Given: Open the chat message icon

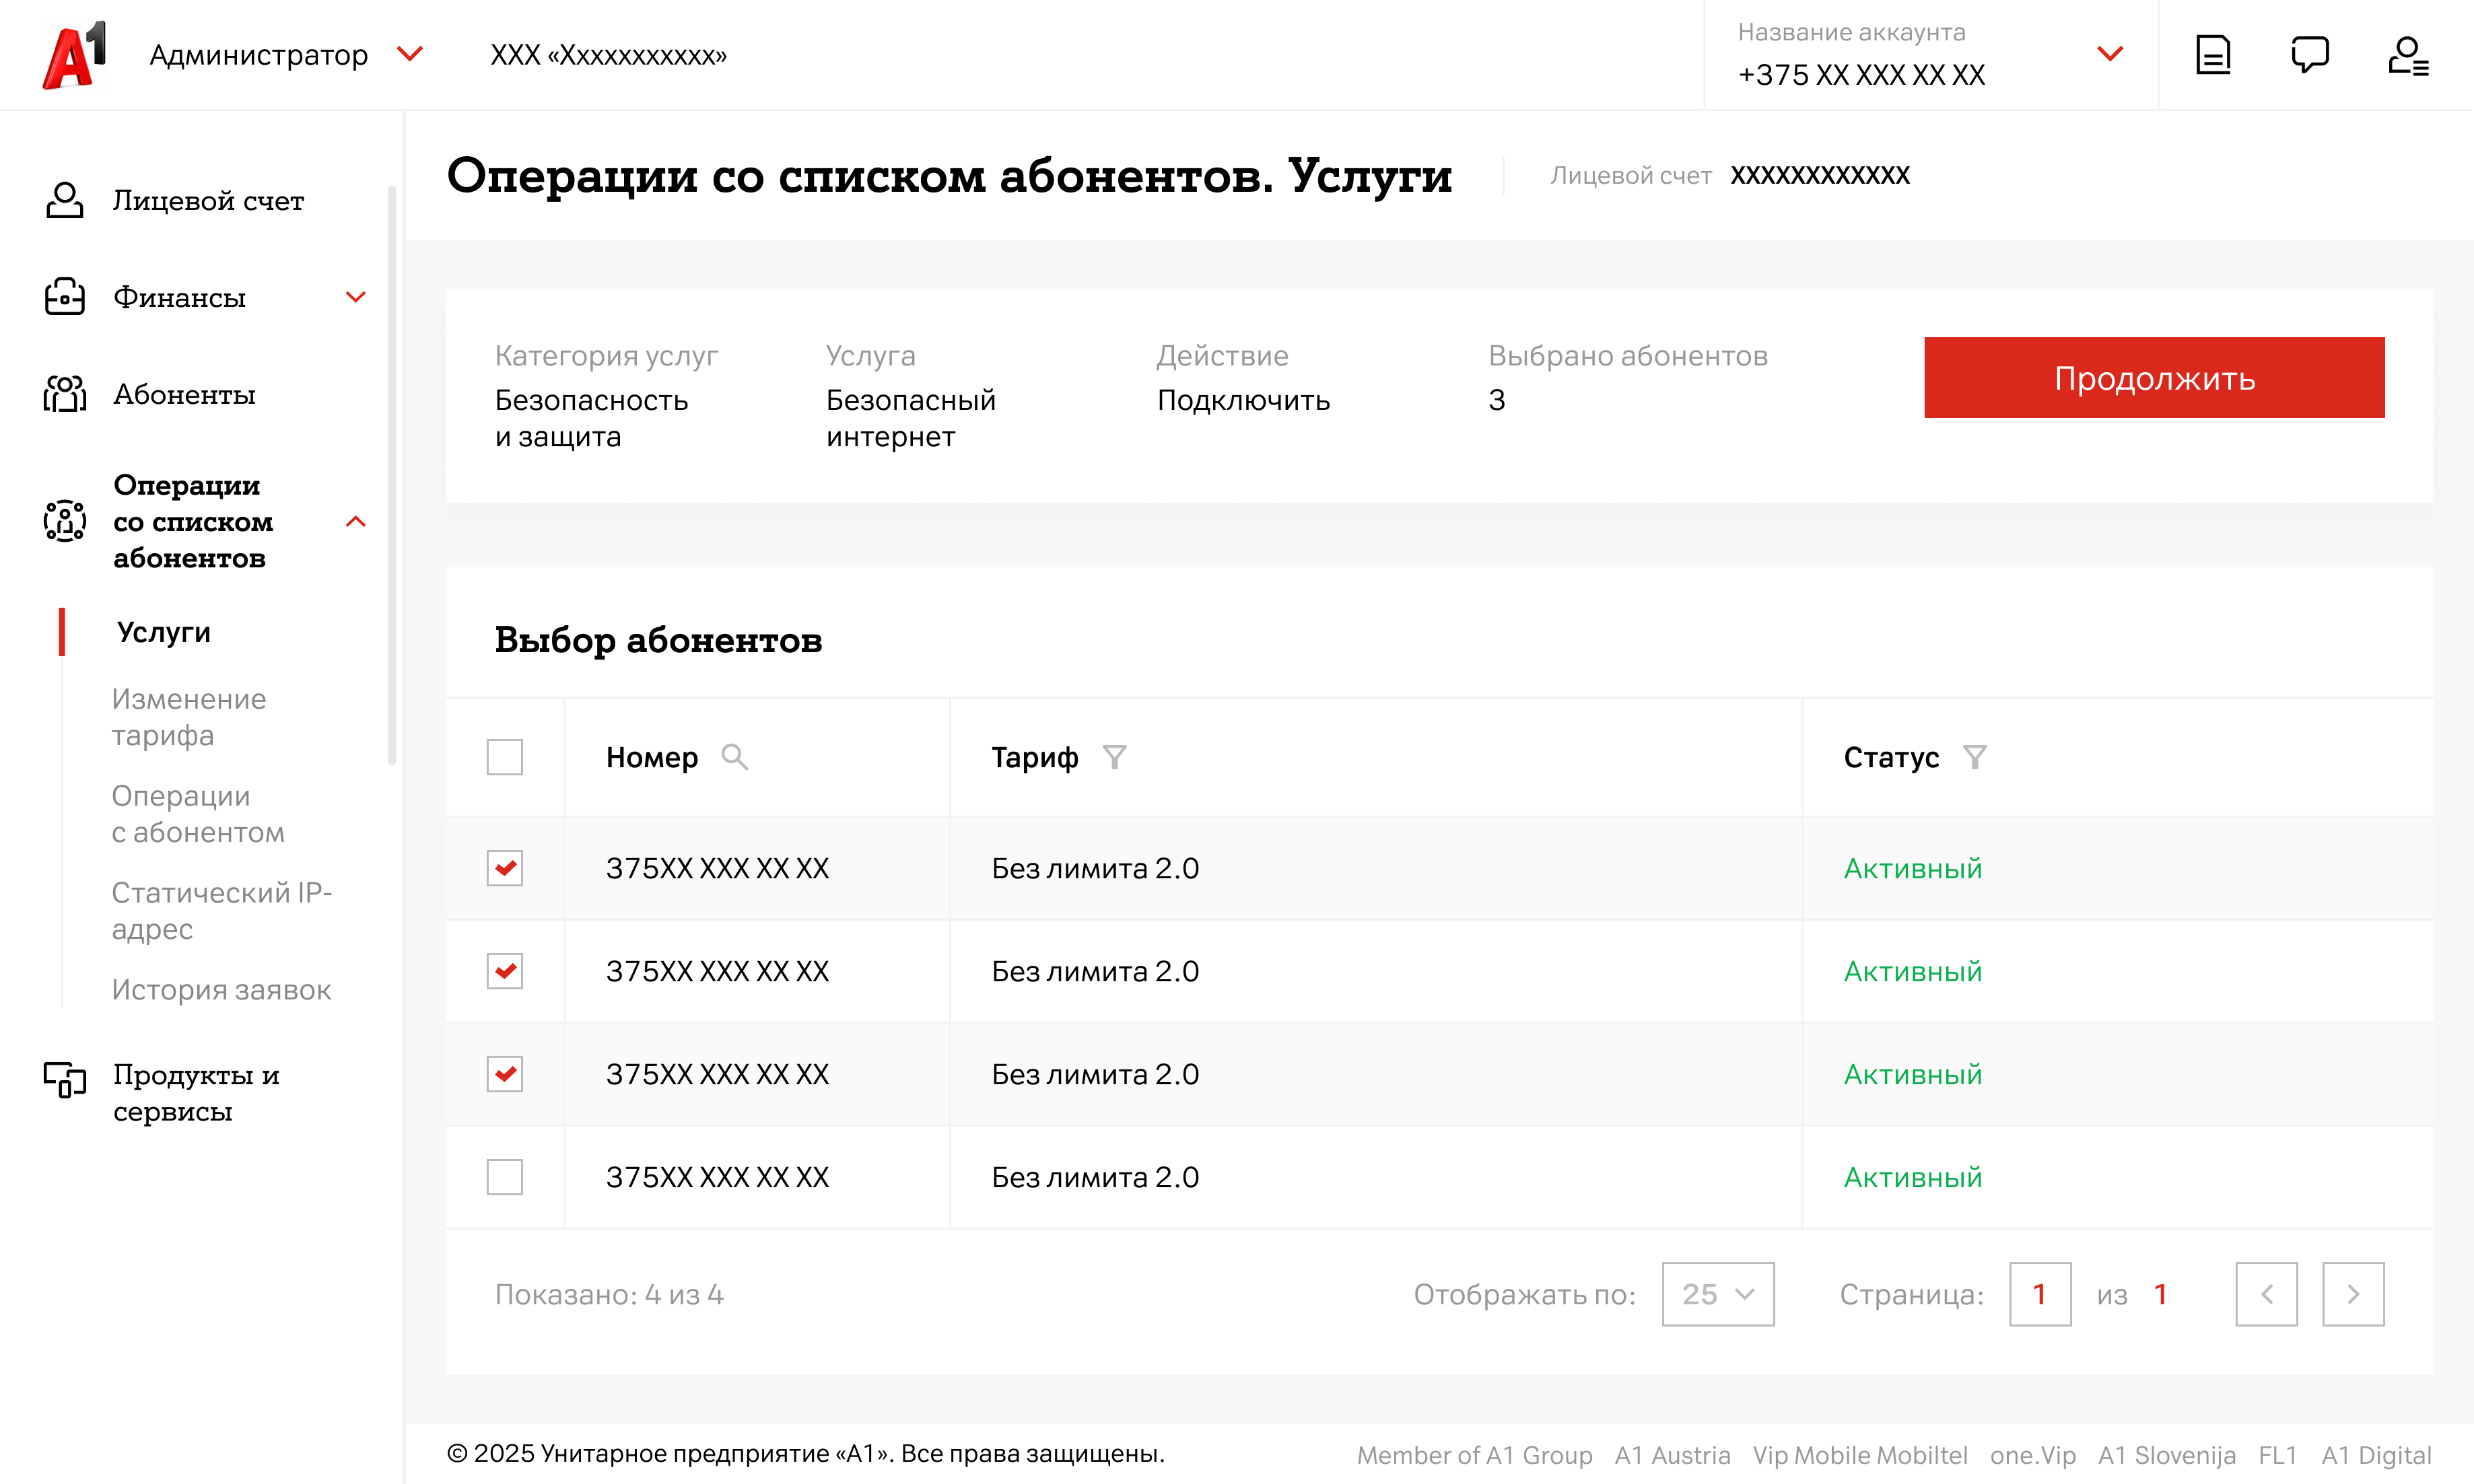Looking at the screenshot, I should click(x=2309, y=55).
